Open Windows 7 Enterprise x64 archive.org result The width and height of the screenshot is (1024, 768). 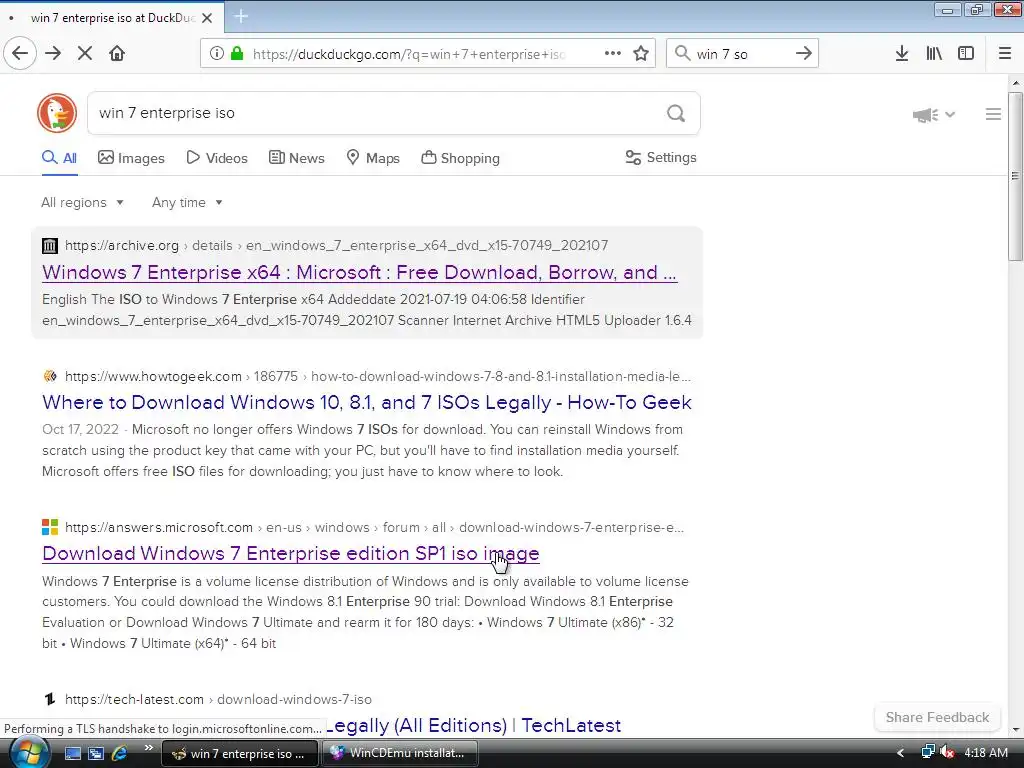tap(359, 272)
